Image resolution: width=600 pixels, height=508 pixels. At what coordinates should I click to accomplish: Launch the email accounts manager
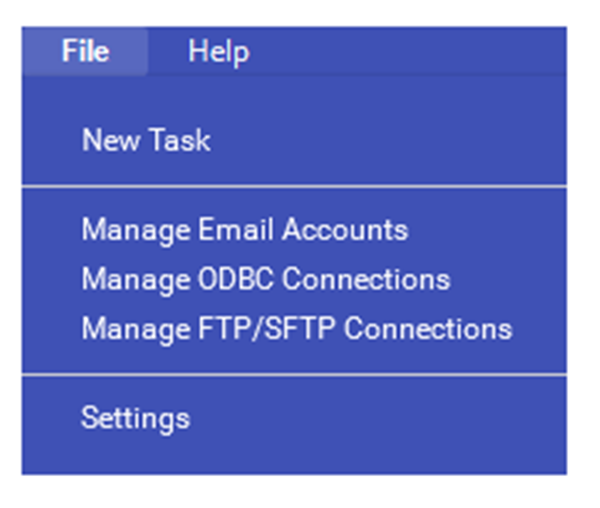click(245, 230)
